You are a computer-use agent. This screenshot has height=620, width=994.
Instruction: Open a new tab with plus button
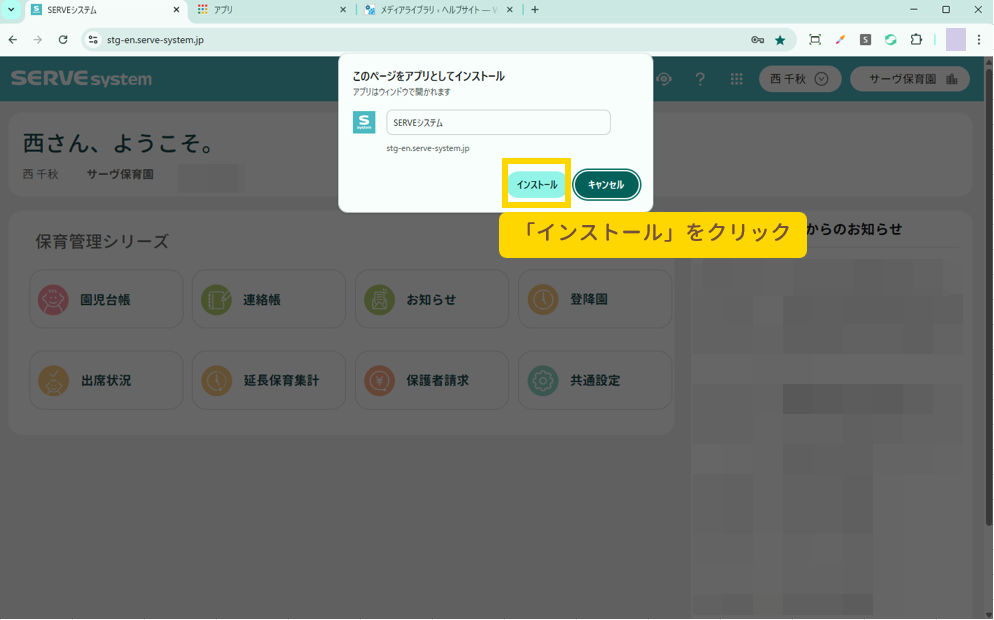tap(535, 10)
